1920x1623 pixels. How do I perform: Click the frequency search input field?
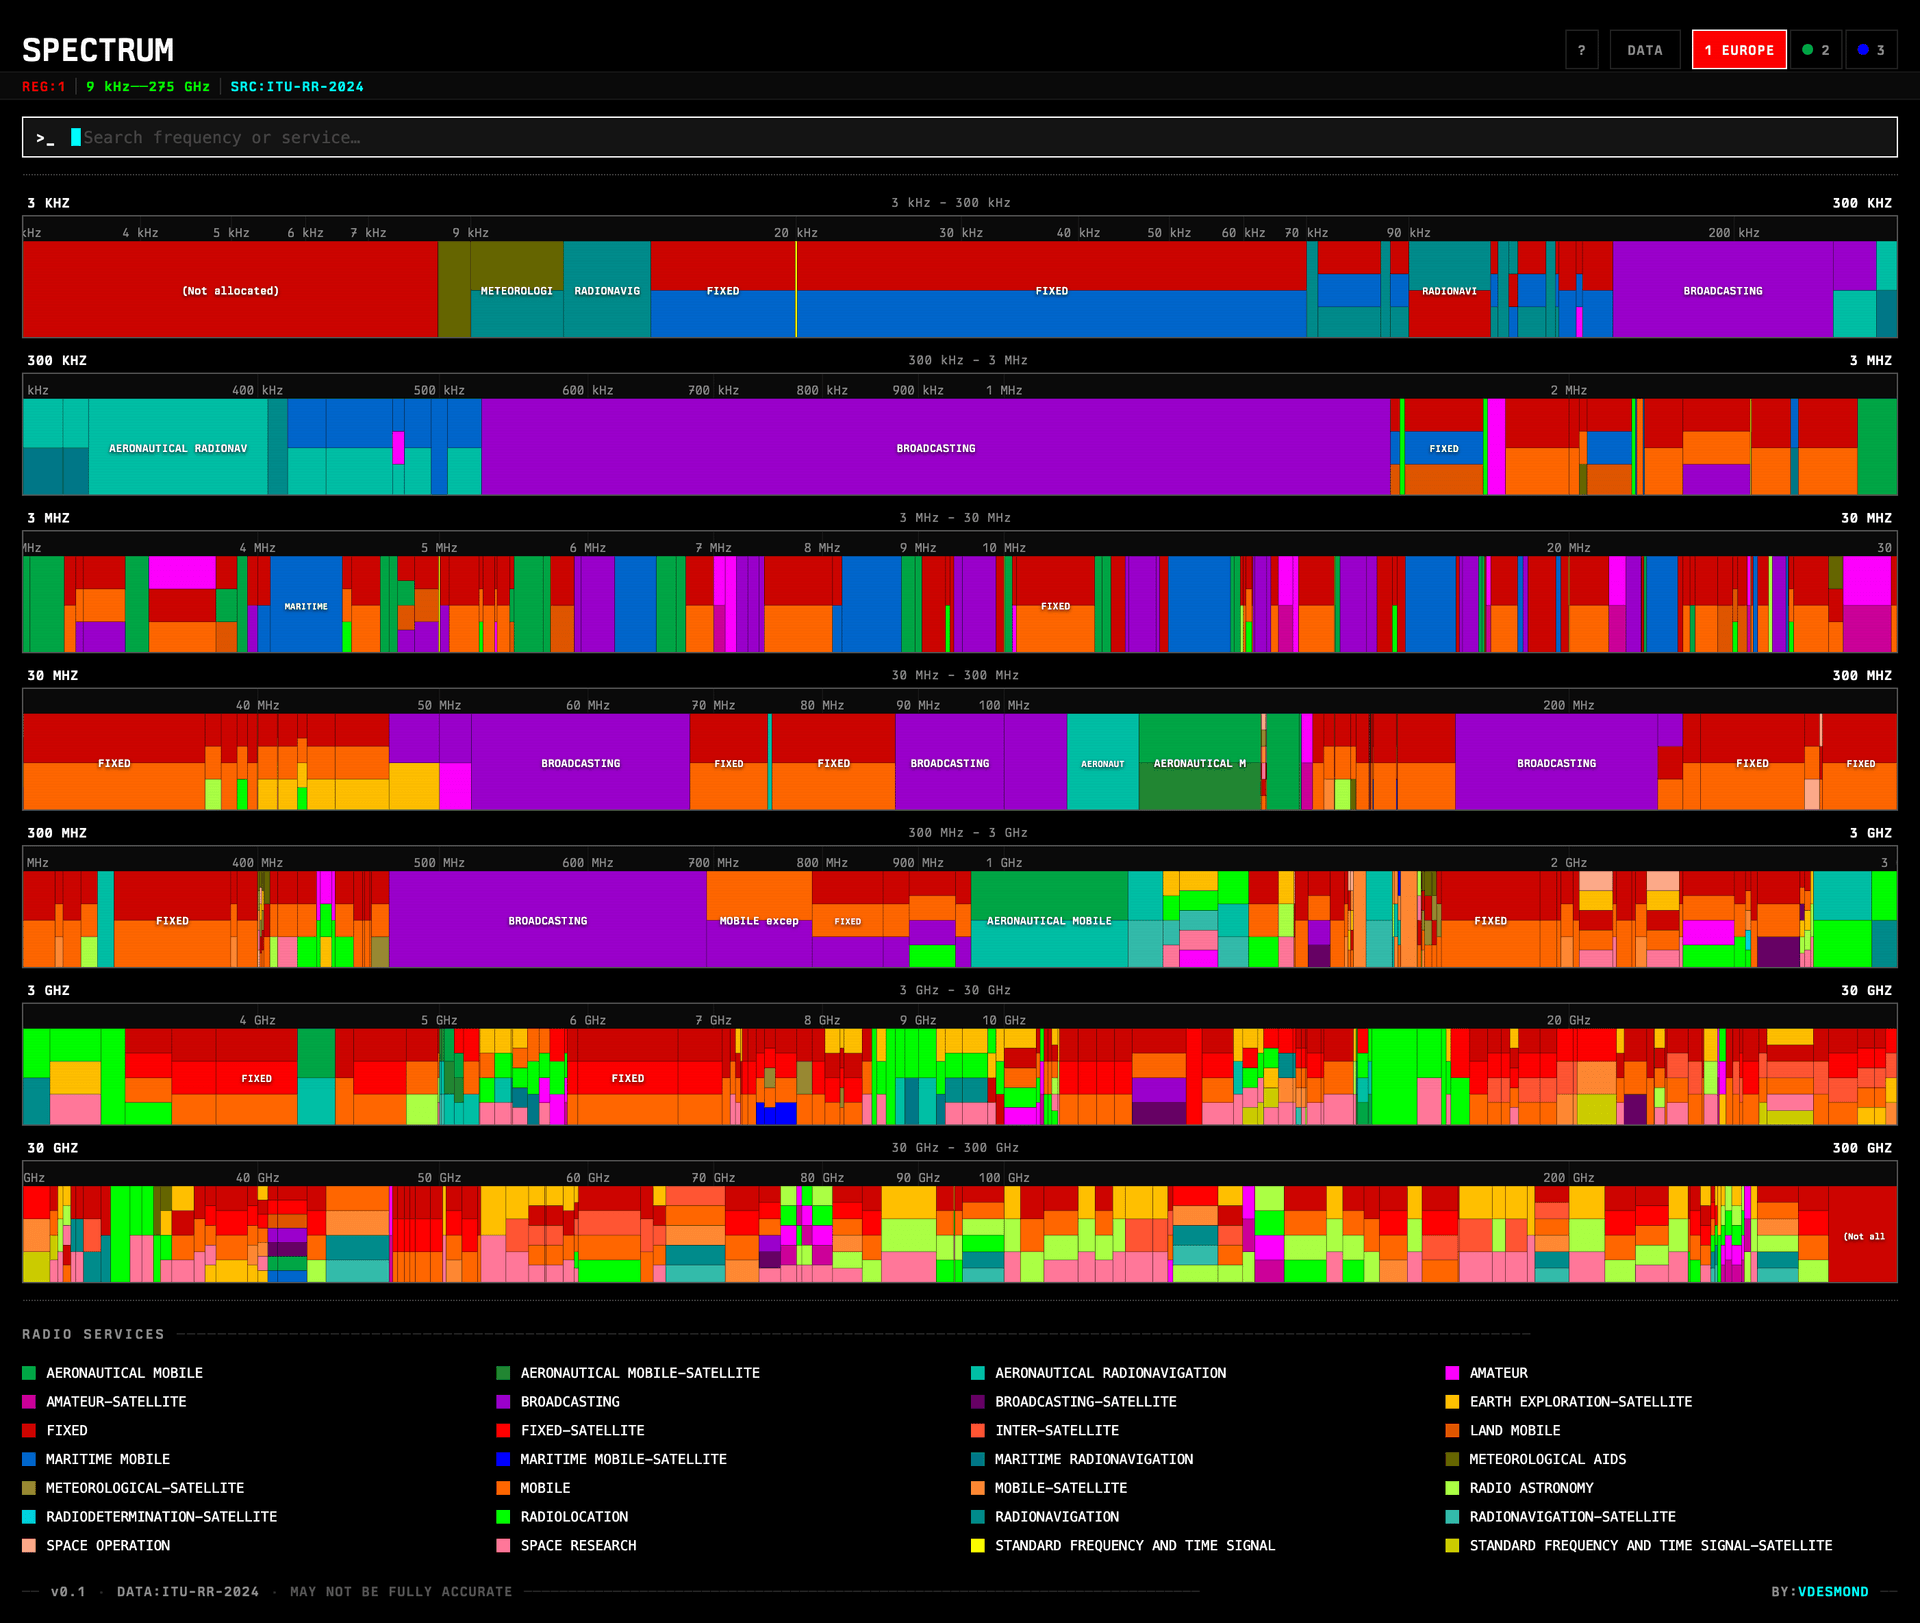[700, 138]
